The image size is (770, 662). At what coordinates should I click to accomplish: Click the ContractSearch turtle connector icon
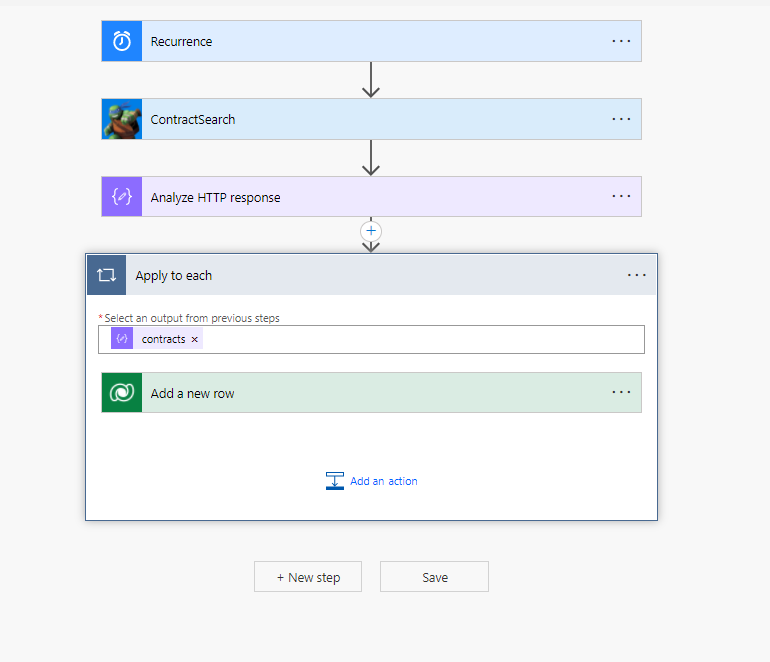(x=122, y=119)
